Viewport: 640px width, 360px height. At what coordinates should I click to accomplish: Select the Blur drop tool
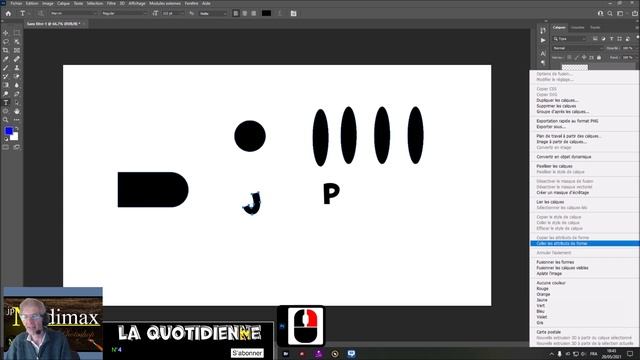pos(17,85)
